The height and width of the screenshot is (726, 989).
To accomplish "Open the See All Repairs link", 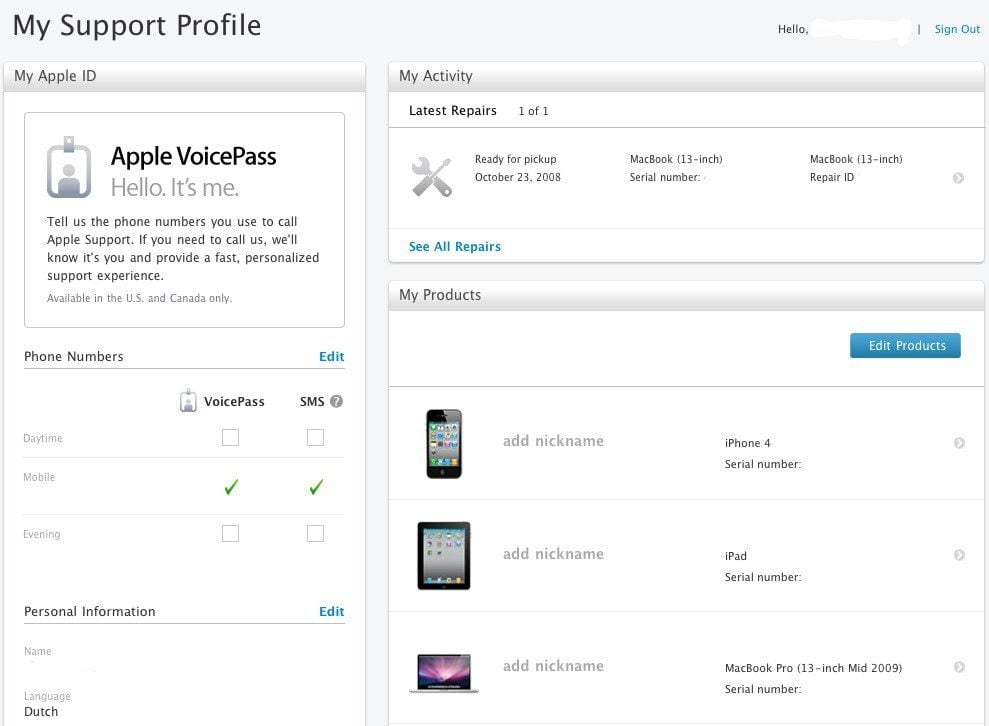I will [455, 246].
